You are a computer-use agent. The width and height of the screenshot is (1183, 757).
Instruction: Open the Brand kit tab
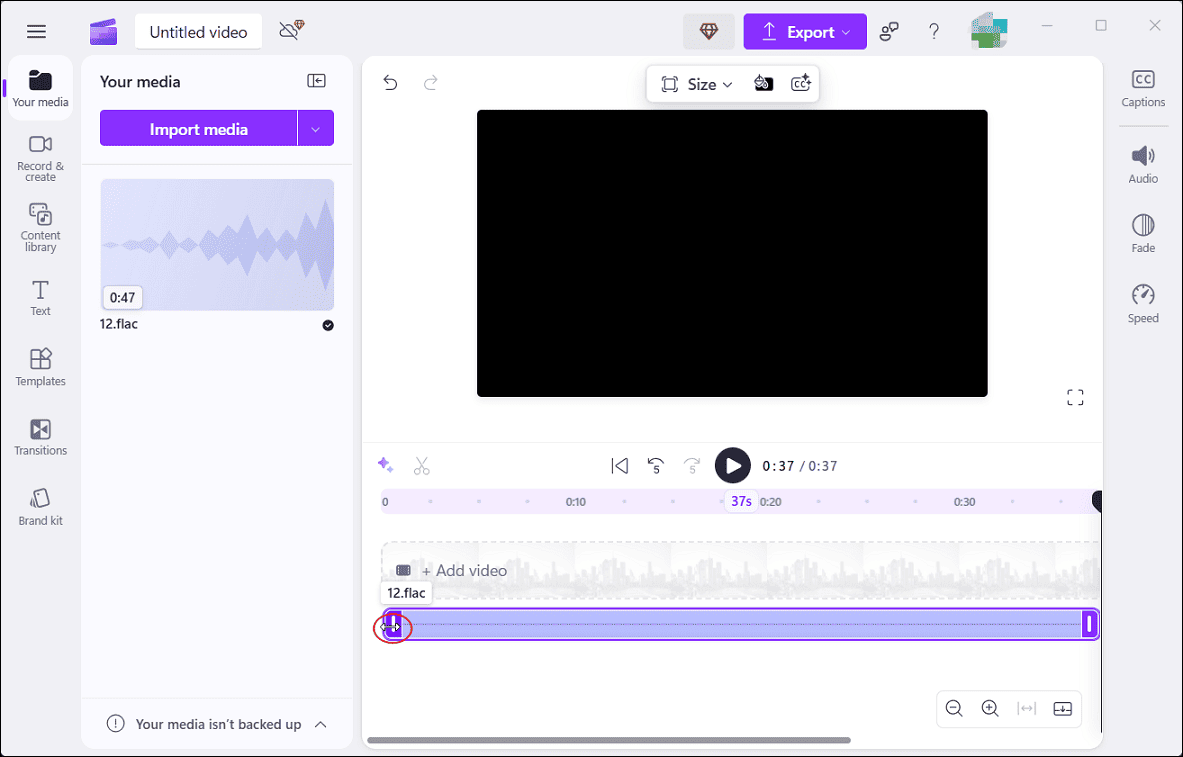(x=41, y=507)
